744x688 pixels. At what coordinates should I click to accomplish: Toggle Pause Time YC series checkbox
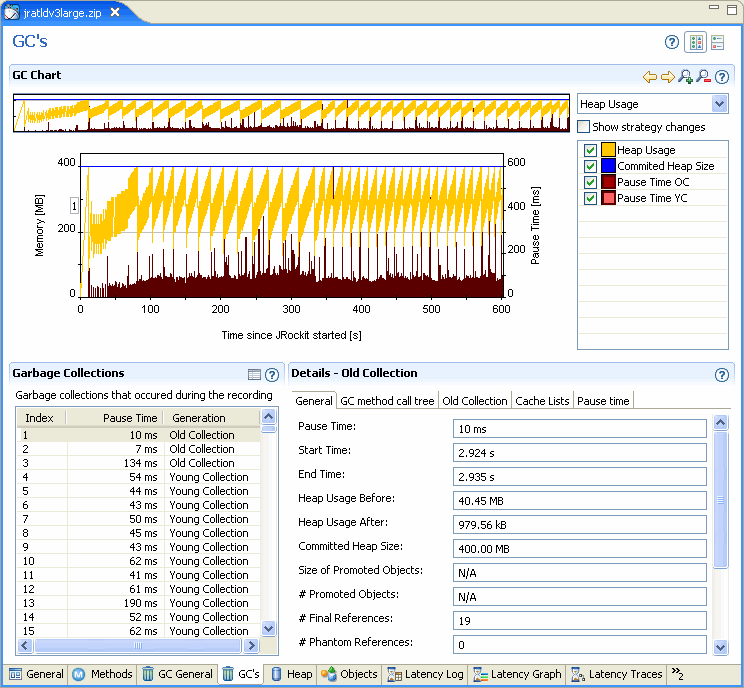point(591,198)
